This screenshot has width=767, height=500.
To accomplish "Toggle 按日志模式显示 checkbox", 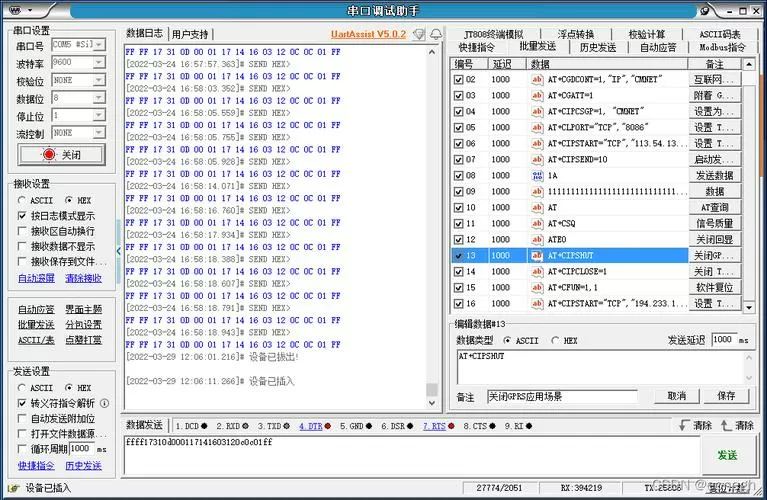I will (x=22, y=215).
